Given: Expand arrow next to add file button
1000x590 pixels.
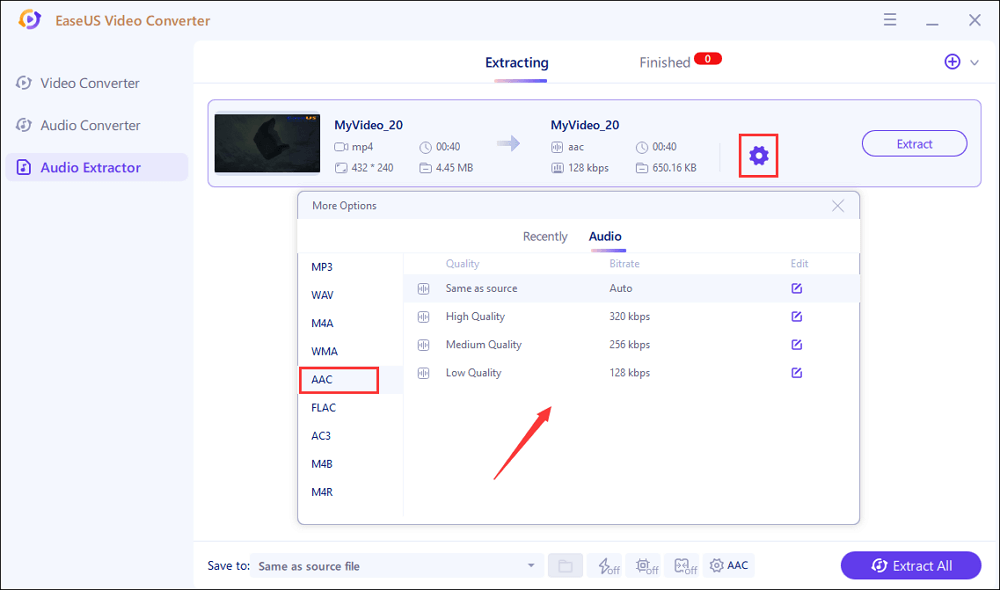Looking at the screenshot, I should coord(974,62).
